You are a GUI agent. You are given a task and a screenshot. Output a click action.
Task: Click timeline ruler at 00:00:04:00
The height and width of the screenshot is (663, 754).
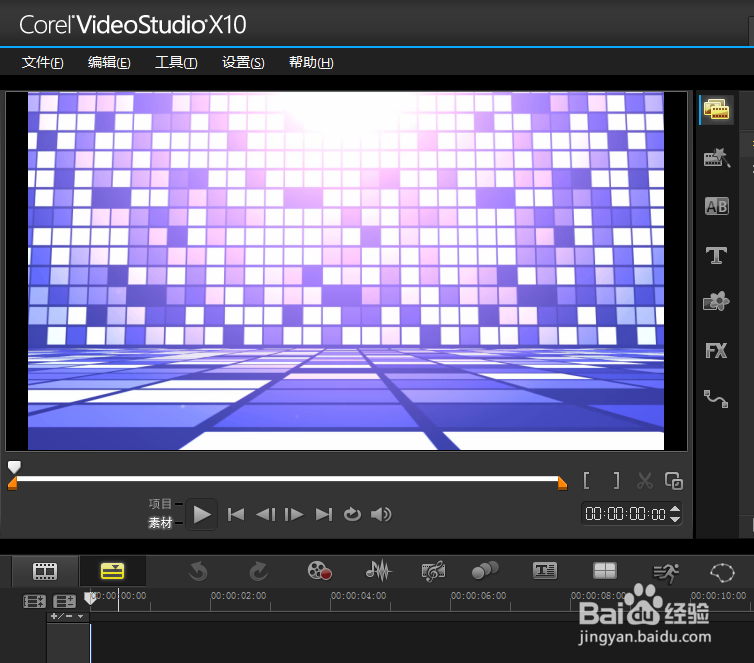tap(358, 596)
